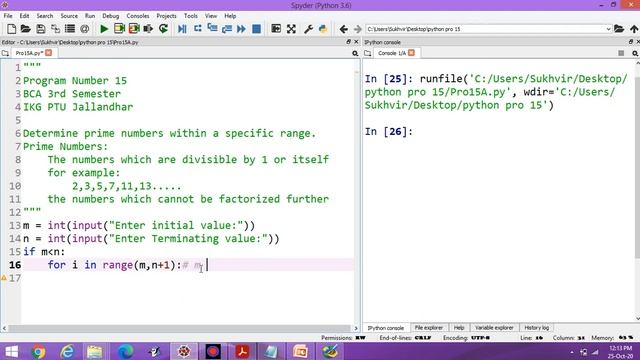
Task: Save the current file
Action: (40, 29)
